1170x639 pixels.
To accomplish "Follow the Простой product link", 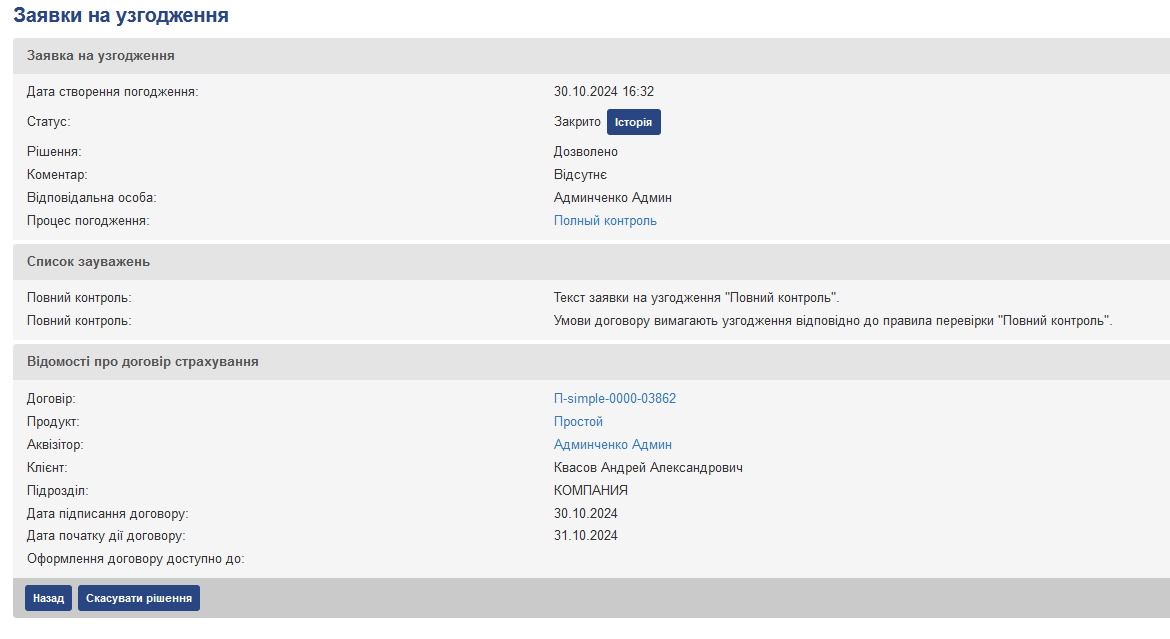I will point(578,422).
